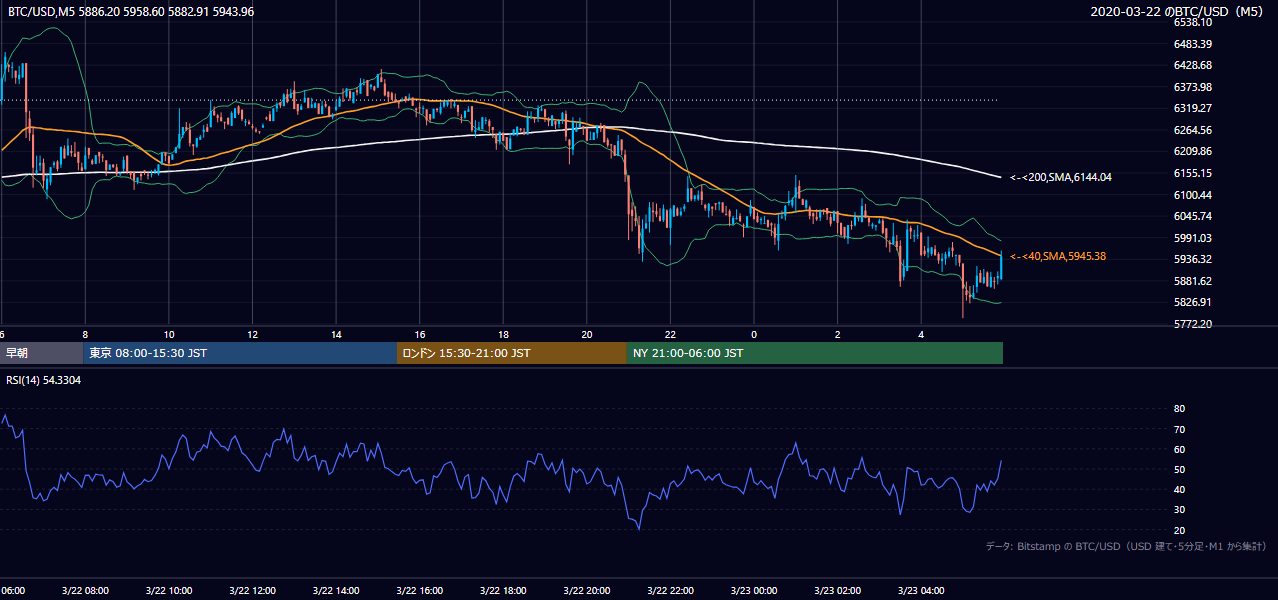Click the RSI 20 level label
This screenshot has height=600, width=1278.
tap(1179, 530)
